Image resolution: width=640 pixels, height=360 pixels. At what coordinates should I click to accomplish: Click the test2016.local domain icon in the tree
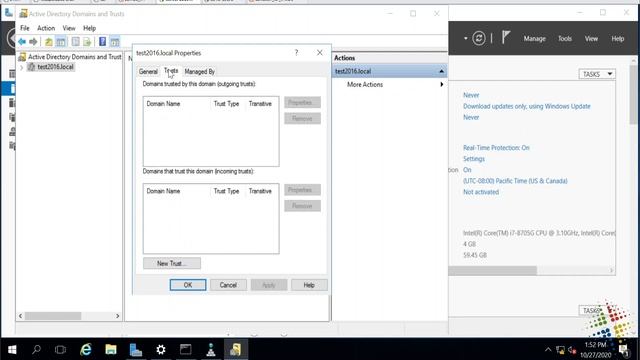click(31, 67)
